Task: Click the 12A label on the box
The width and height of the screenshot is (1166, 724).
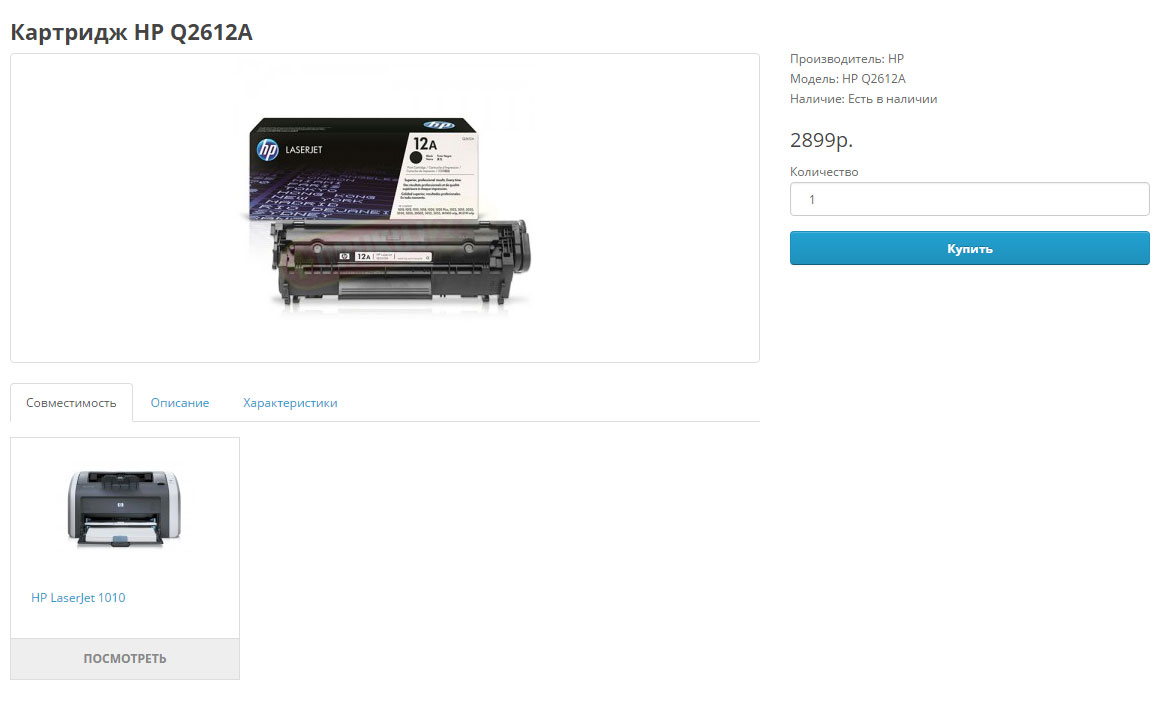Action: pos(425,143)
